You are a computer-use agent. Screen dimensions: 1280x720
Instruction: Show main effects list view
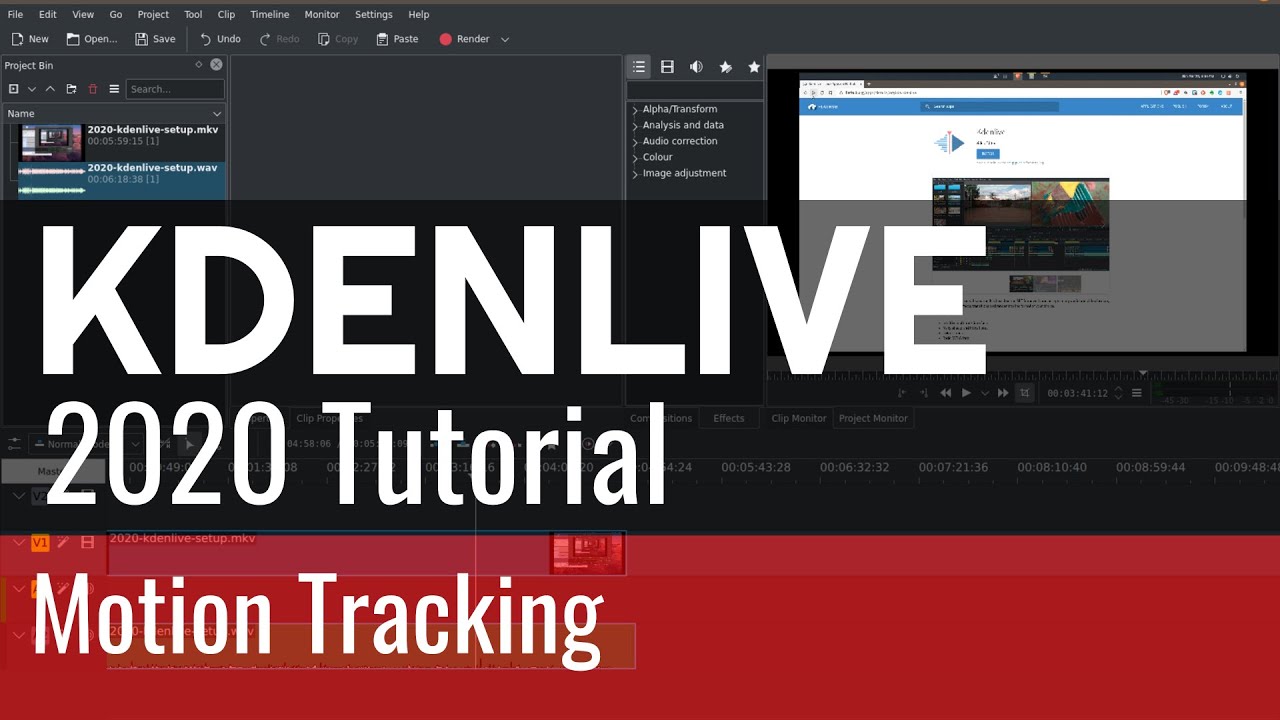639,67
